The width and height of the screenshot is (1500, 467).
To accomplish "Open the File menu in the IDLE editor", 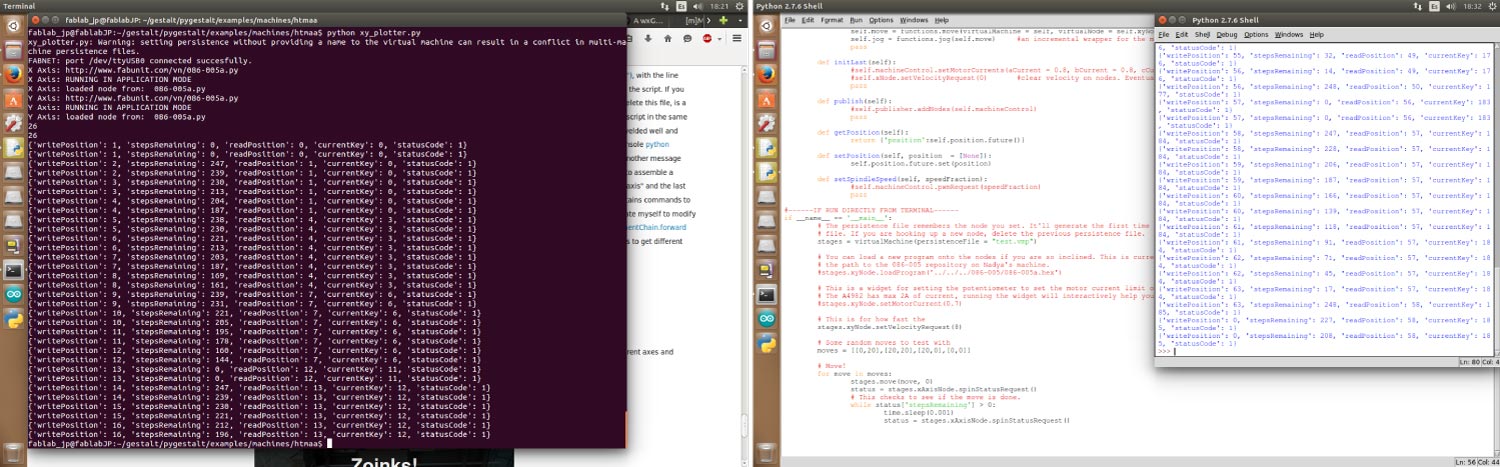I will click(x=789, y=20).
